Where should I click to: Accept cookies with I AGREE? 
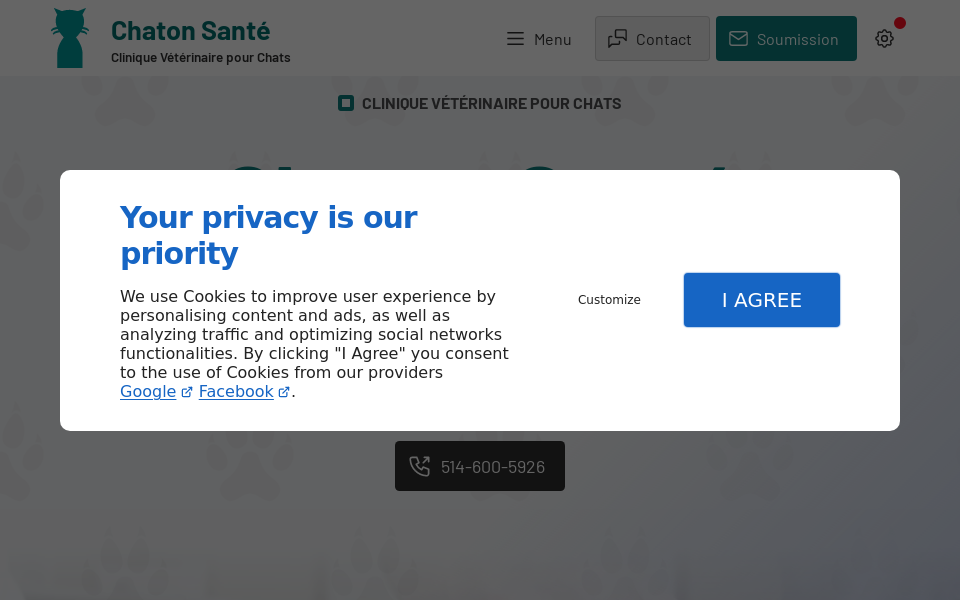coord(761,300)
